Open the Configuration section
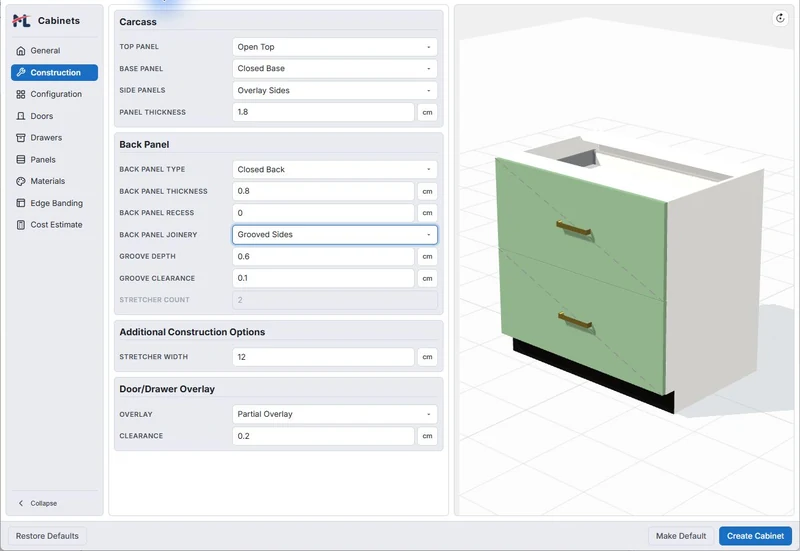This screenshot has width=800, height=551. tap(54, 94)
